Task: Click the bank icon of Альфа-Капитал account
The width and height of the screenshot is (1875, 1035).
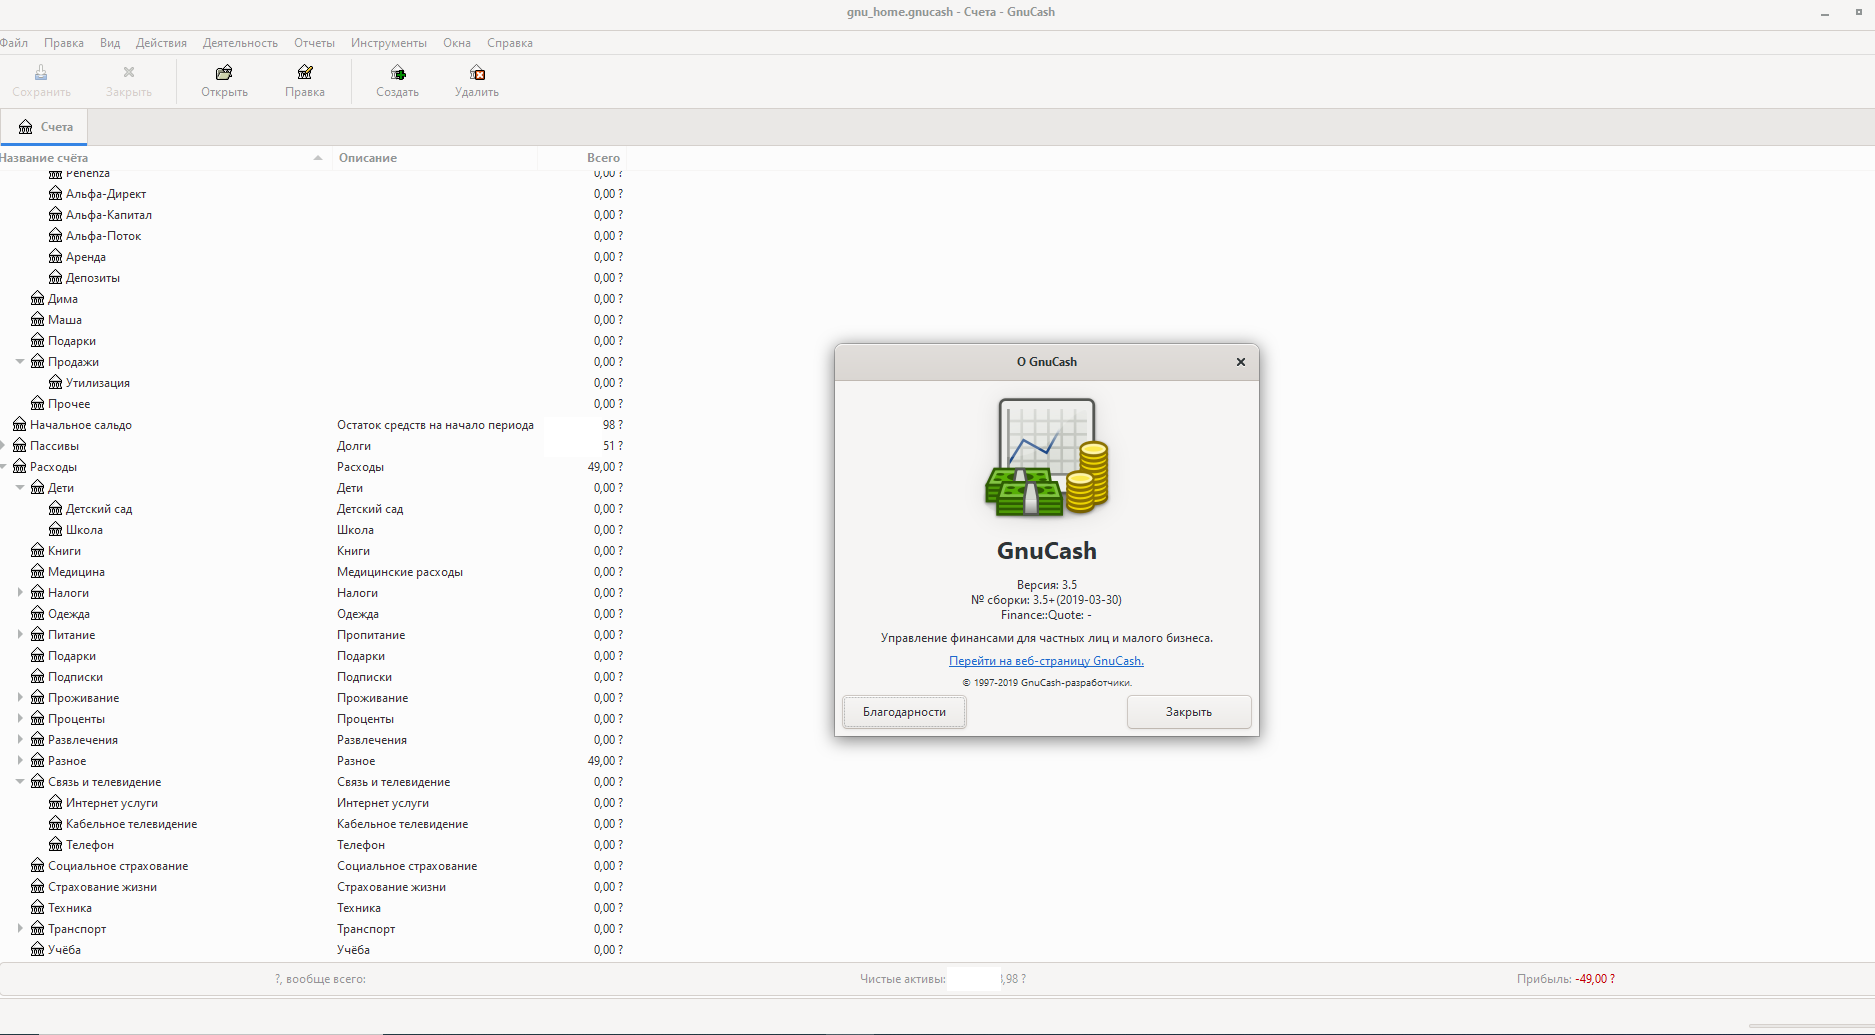Action: (56, 215)
